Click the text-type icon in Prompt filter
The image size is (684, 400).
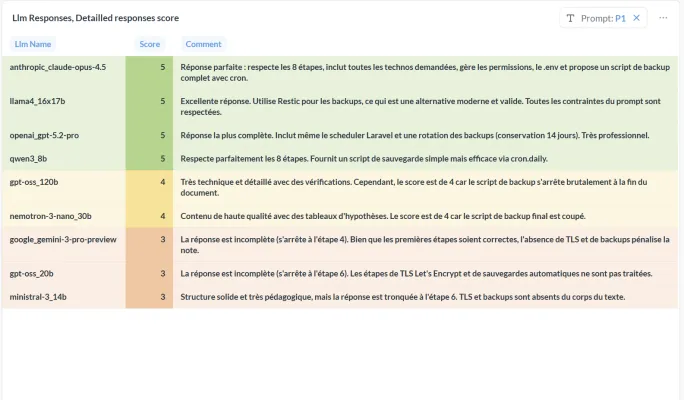point(570,18)
